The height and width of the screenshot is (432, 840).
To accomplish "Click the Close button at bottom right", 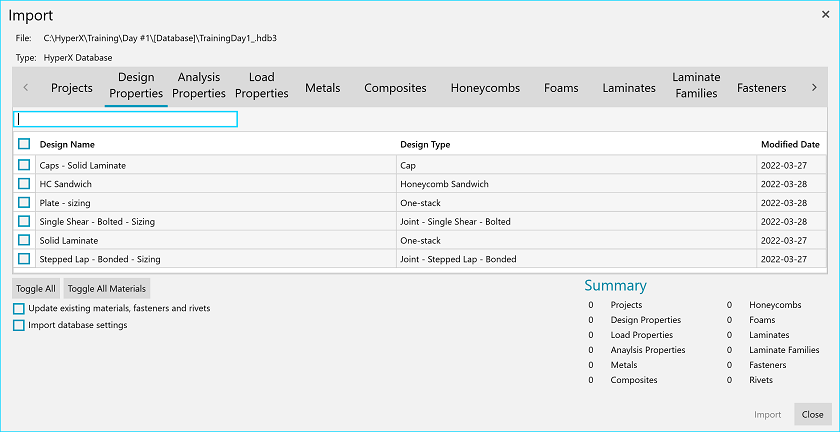I will (813, 414).
